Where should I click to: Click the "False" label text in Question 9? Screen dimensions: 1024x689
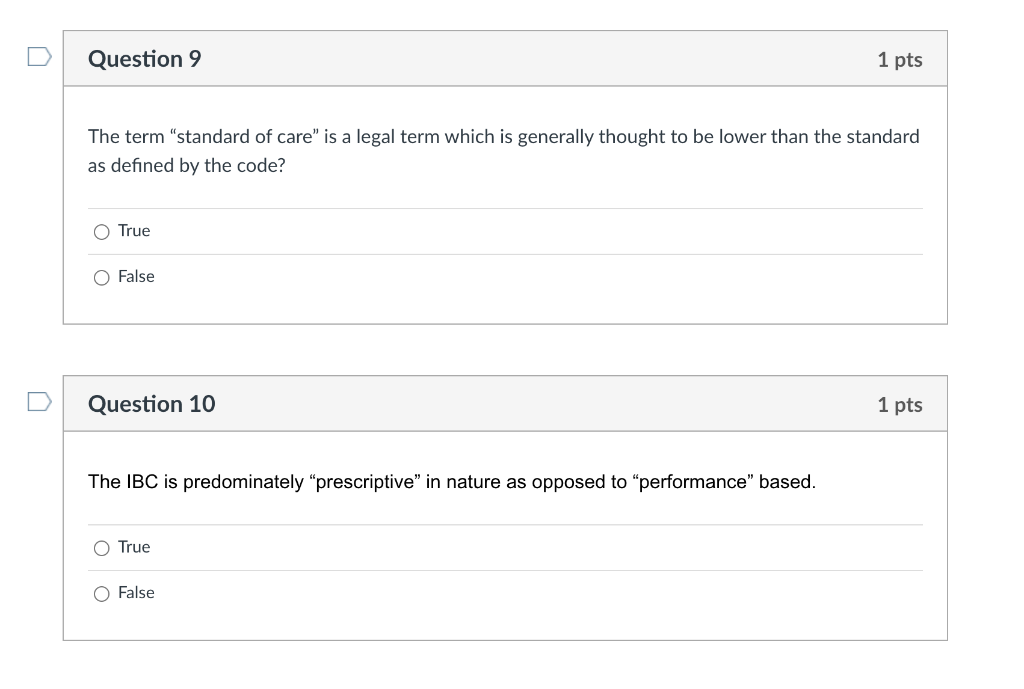click(136, 276)
